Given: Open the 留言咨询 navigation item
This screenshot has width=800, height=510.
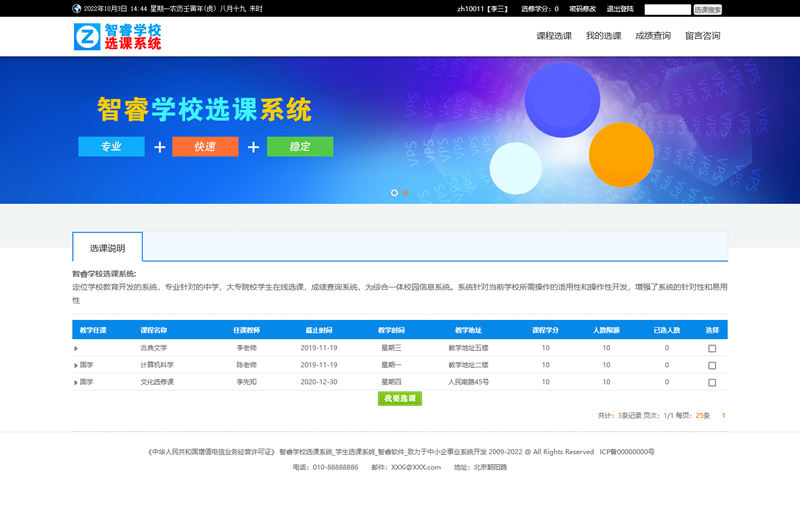Looking at the screenshot, I should [x=702, y=36].
